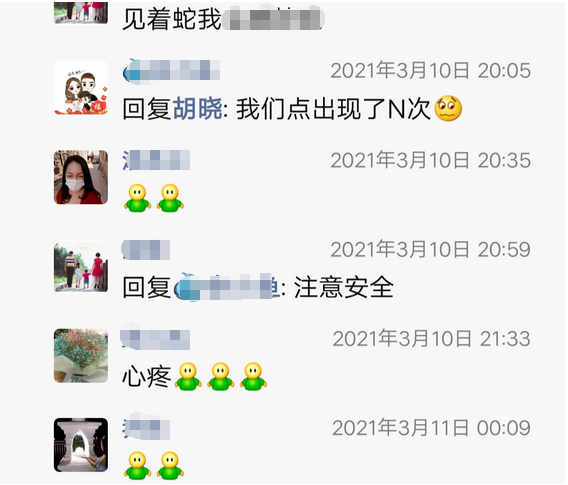Open the partial avatar beside 见着蛇我
Image resolution: width=568 pixels, height=485 pixels.
tap(81, 12)
